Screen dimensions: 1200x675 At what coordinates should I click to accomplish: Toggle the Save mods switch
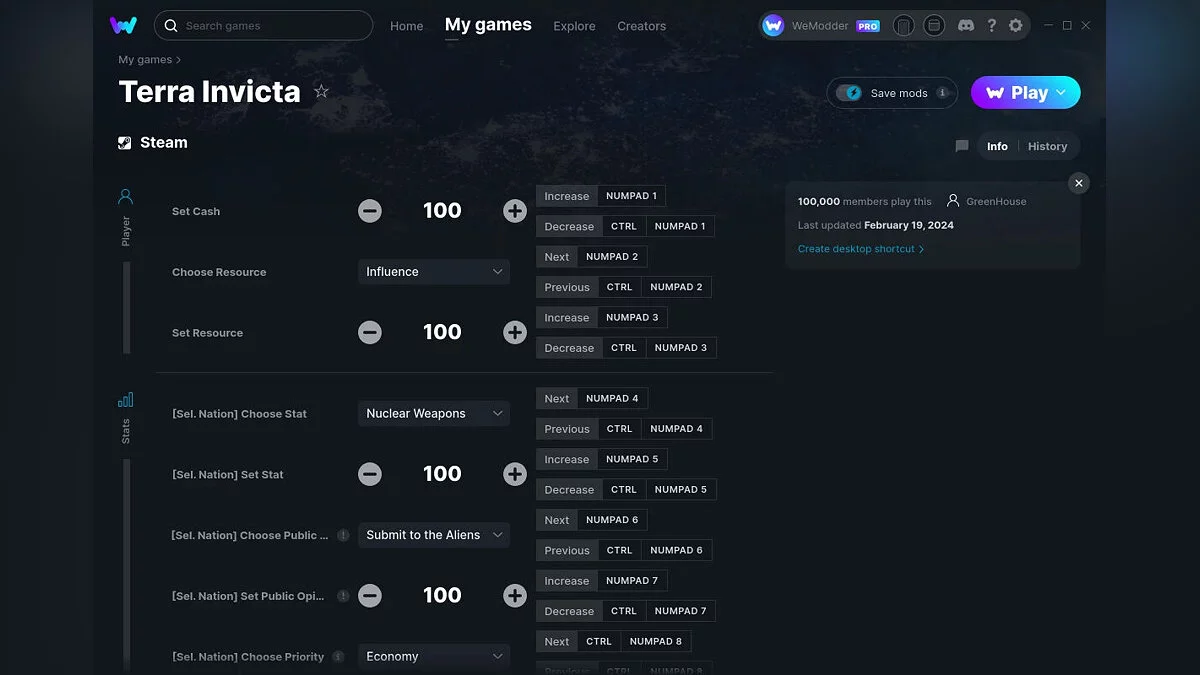[849, 93]
